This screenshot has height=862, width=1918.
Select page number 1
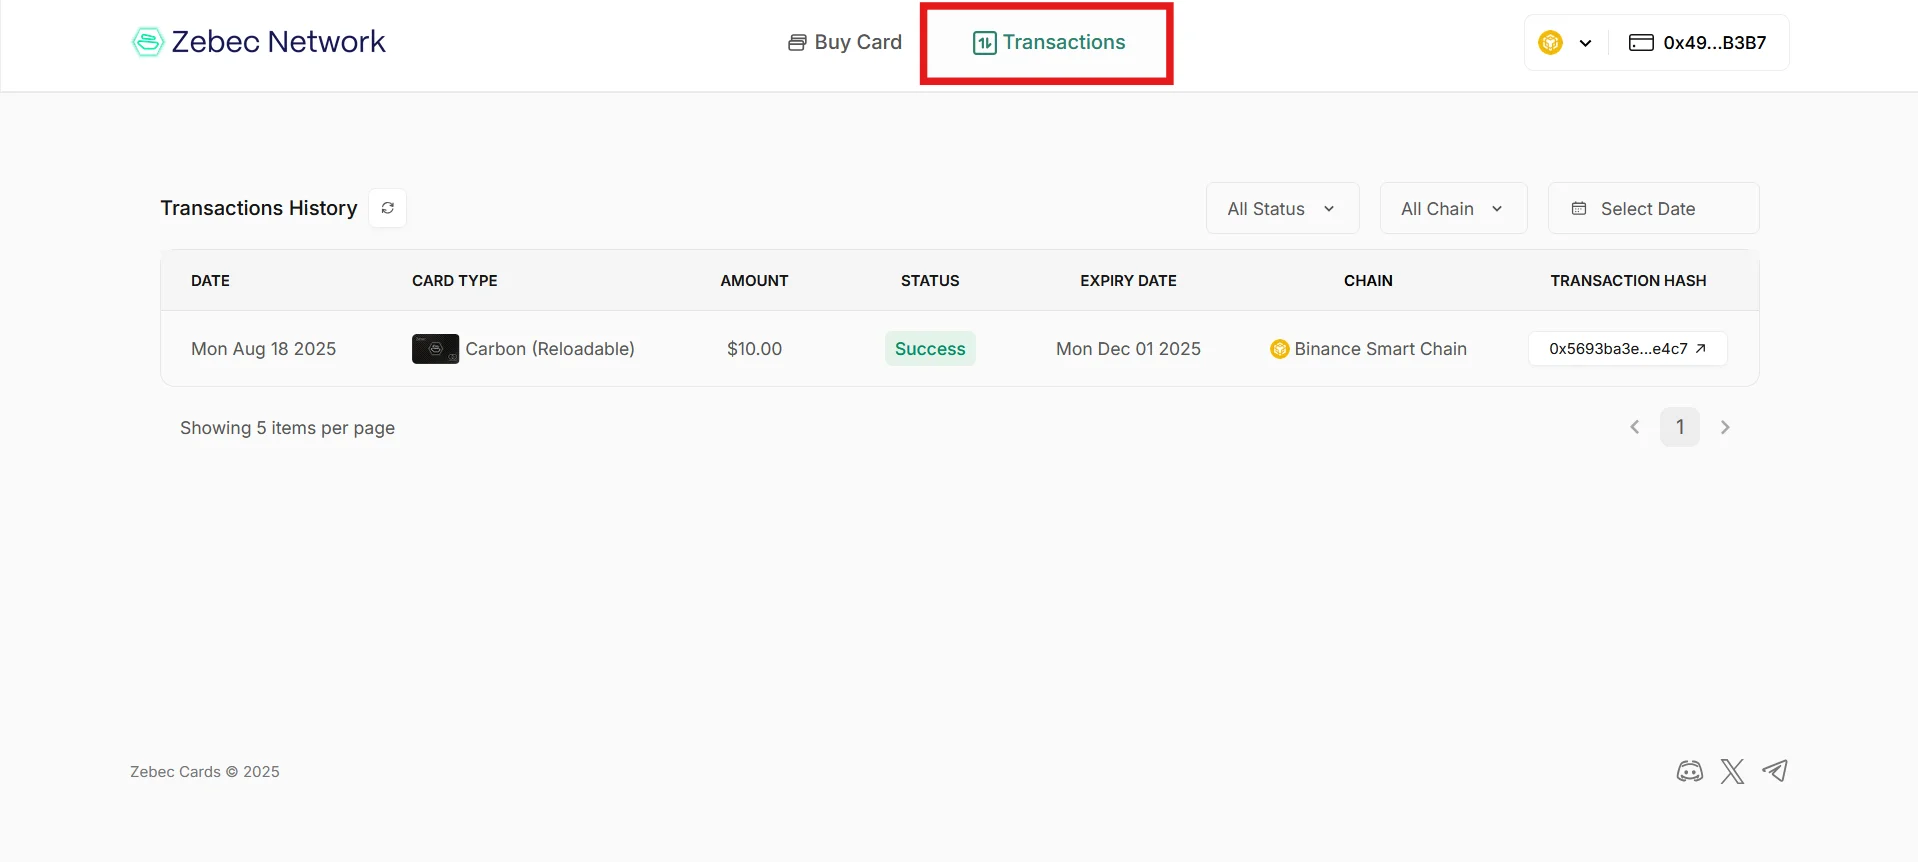(1680, 427)
